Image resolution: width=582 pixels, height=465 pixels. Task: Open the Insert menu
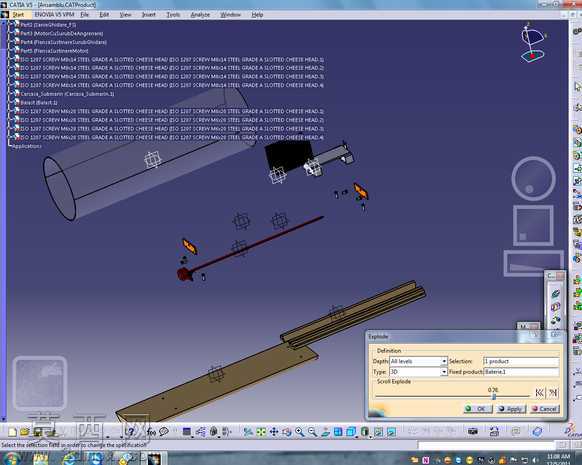148,14
